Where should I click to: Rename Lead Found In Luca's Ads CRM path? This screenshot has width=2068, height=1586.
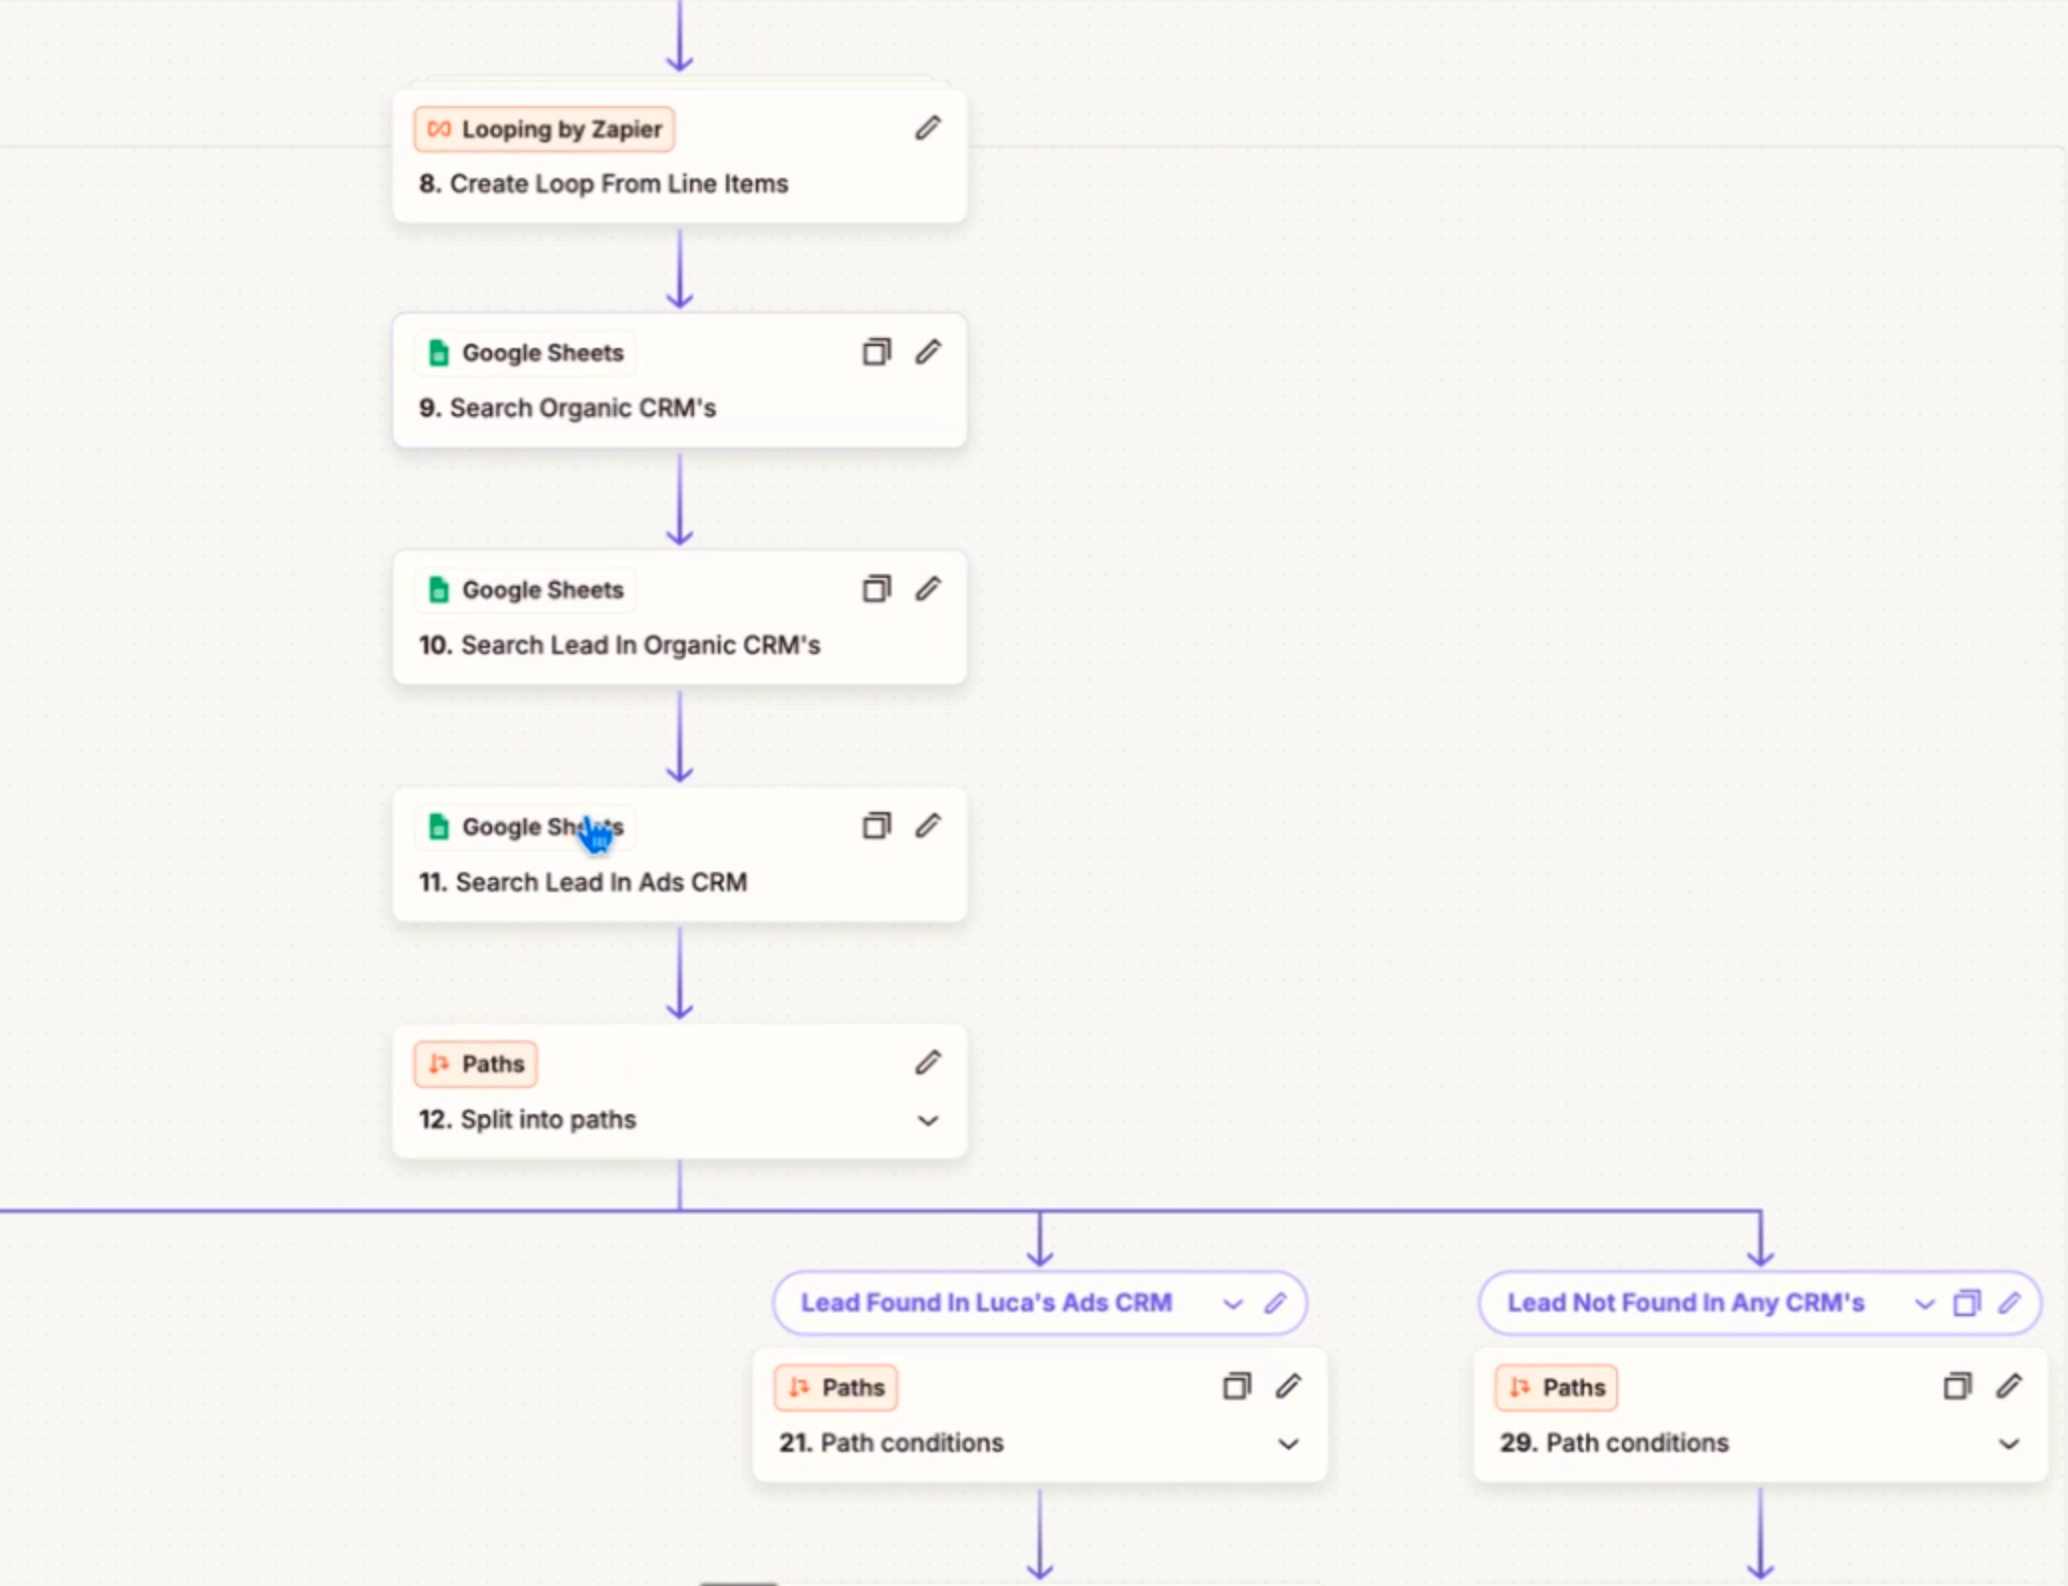(1275, 1303)
